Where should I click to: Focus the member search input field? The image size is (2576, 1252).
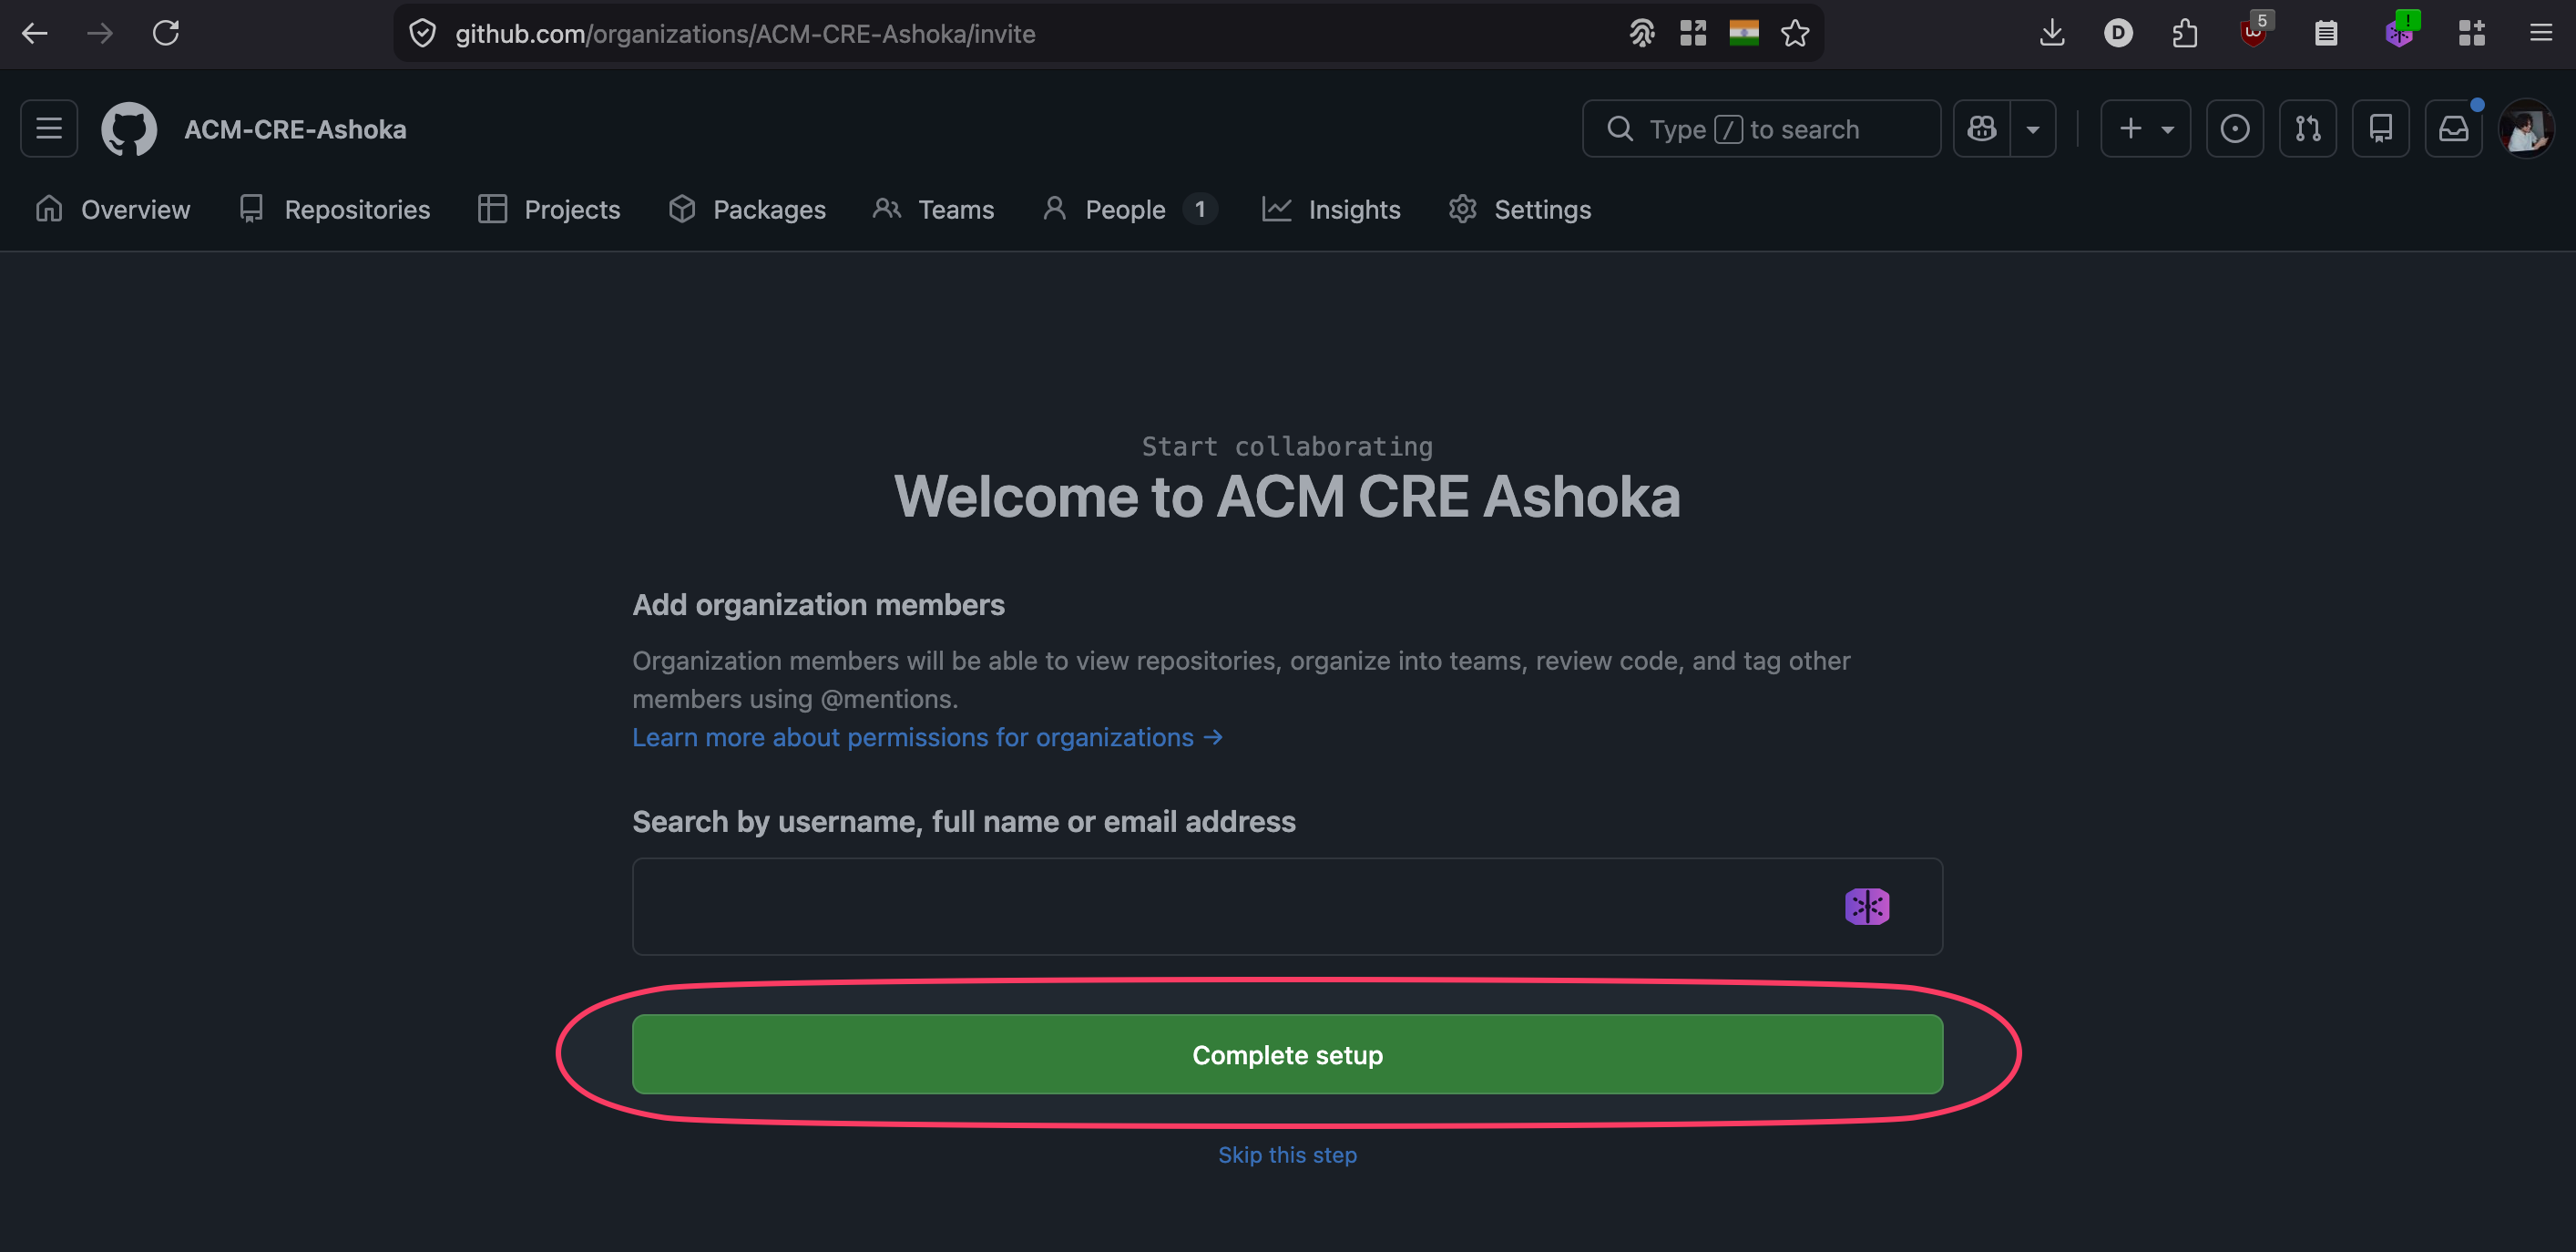click(x=1287, y=906)
